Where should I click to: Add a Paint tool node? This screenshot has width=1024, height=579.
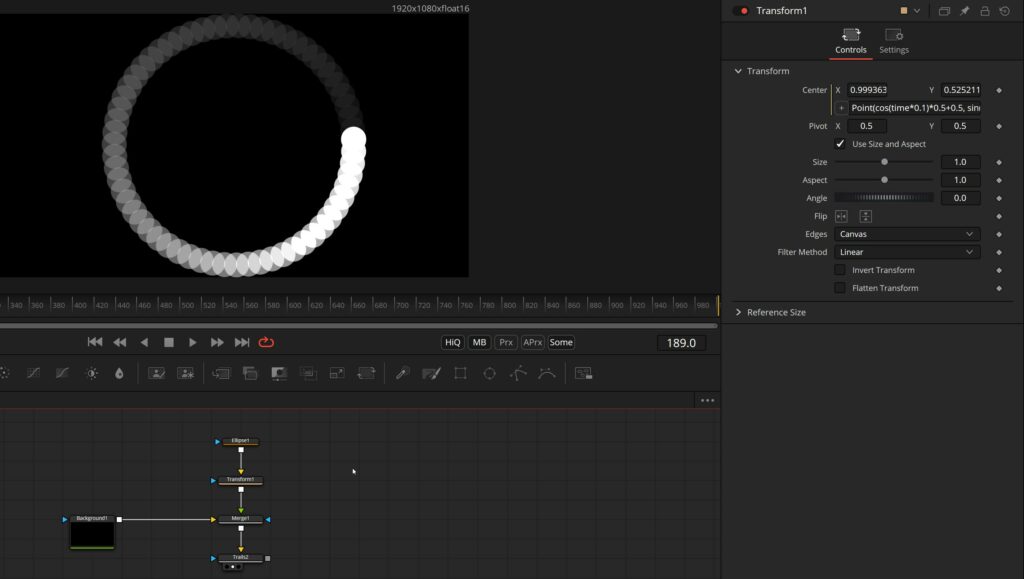(x=431, y=373)
